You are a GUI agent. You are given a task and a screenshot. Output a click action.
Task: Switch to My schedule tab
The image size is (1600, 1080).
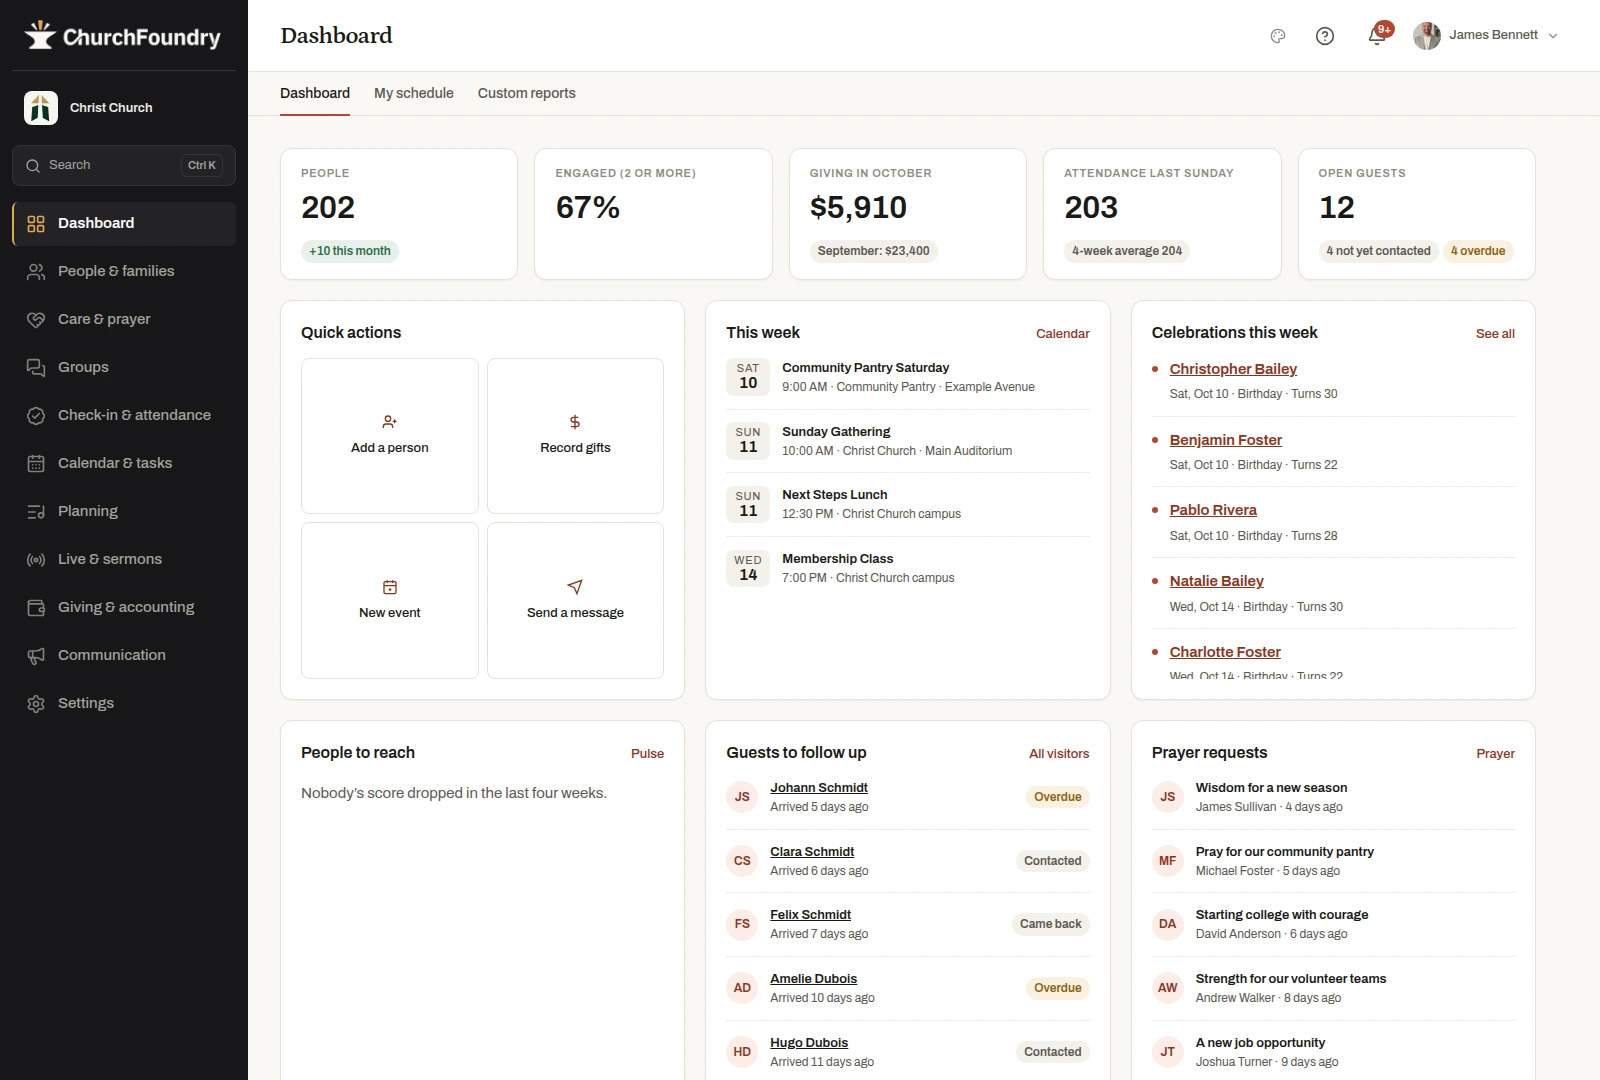pyautogui.click(x=414, y=93)
